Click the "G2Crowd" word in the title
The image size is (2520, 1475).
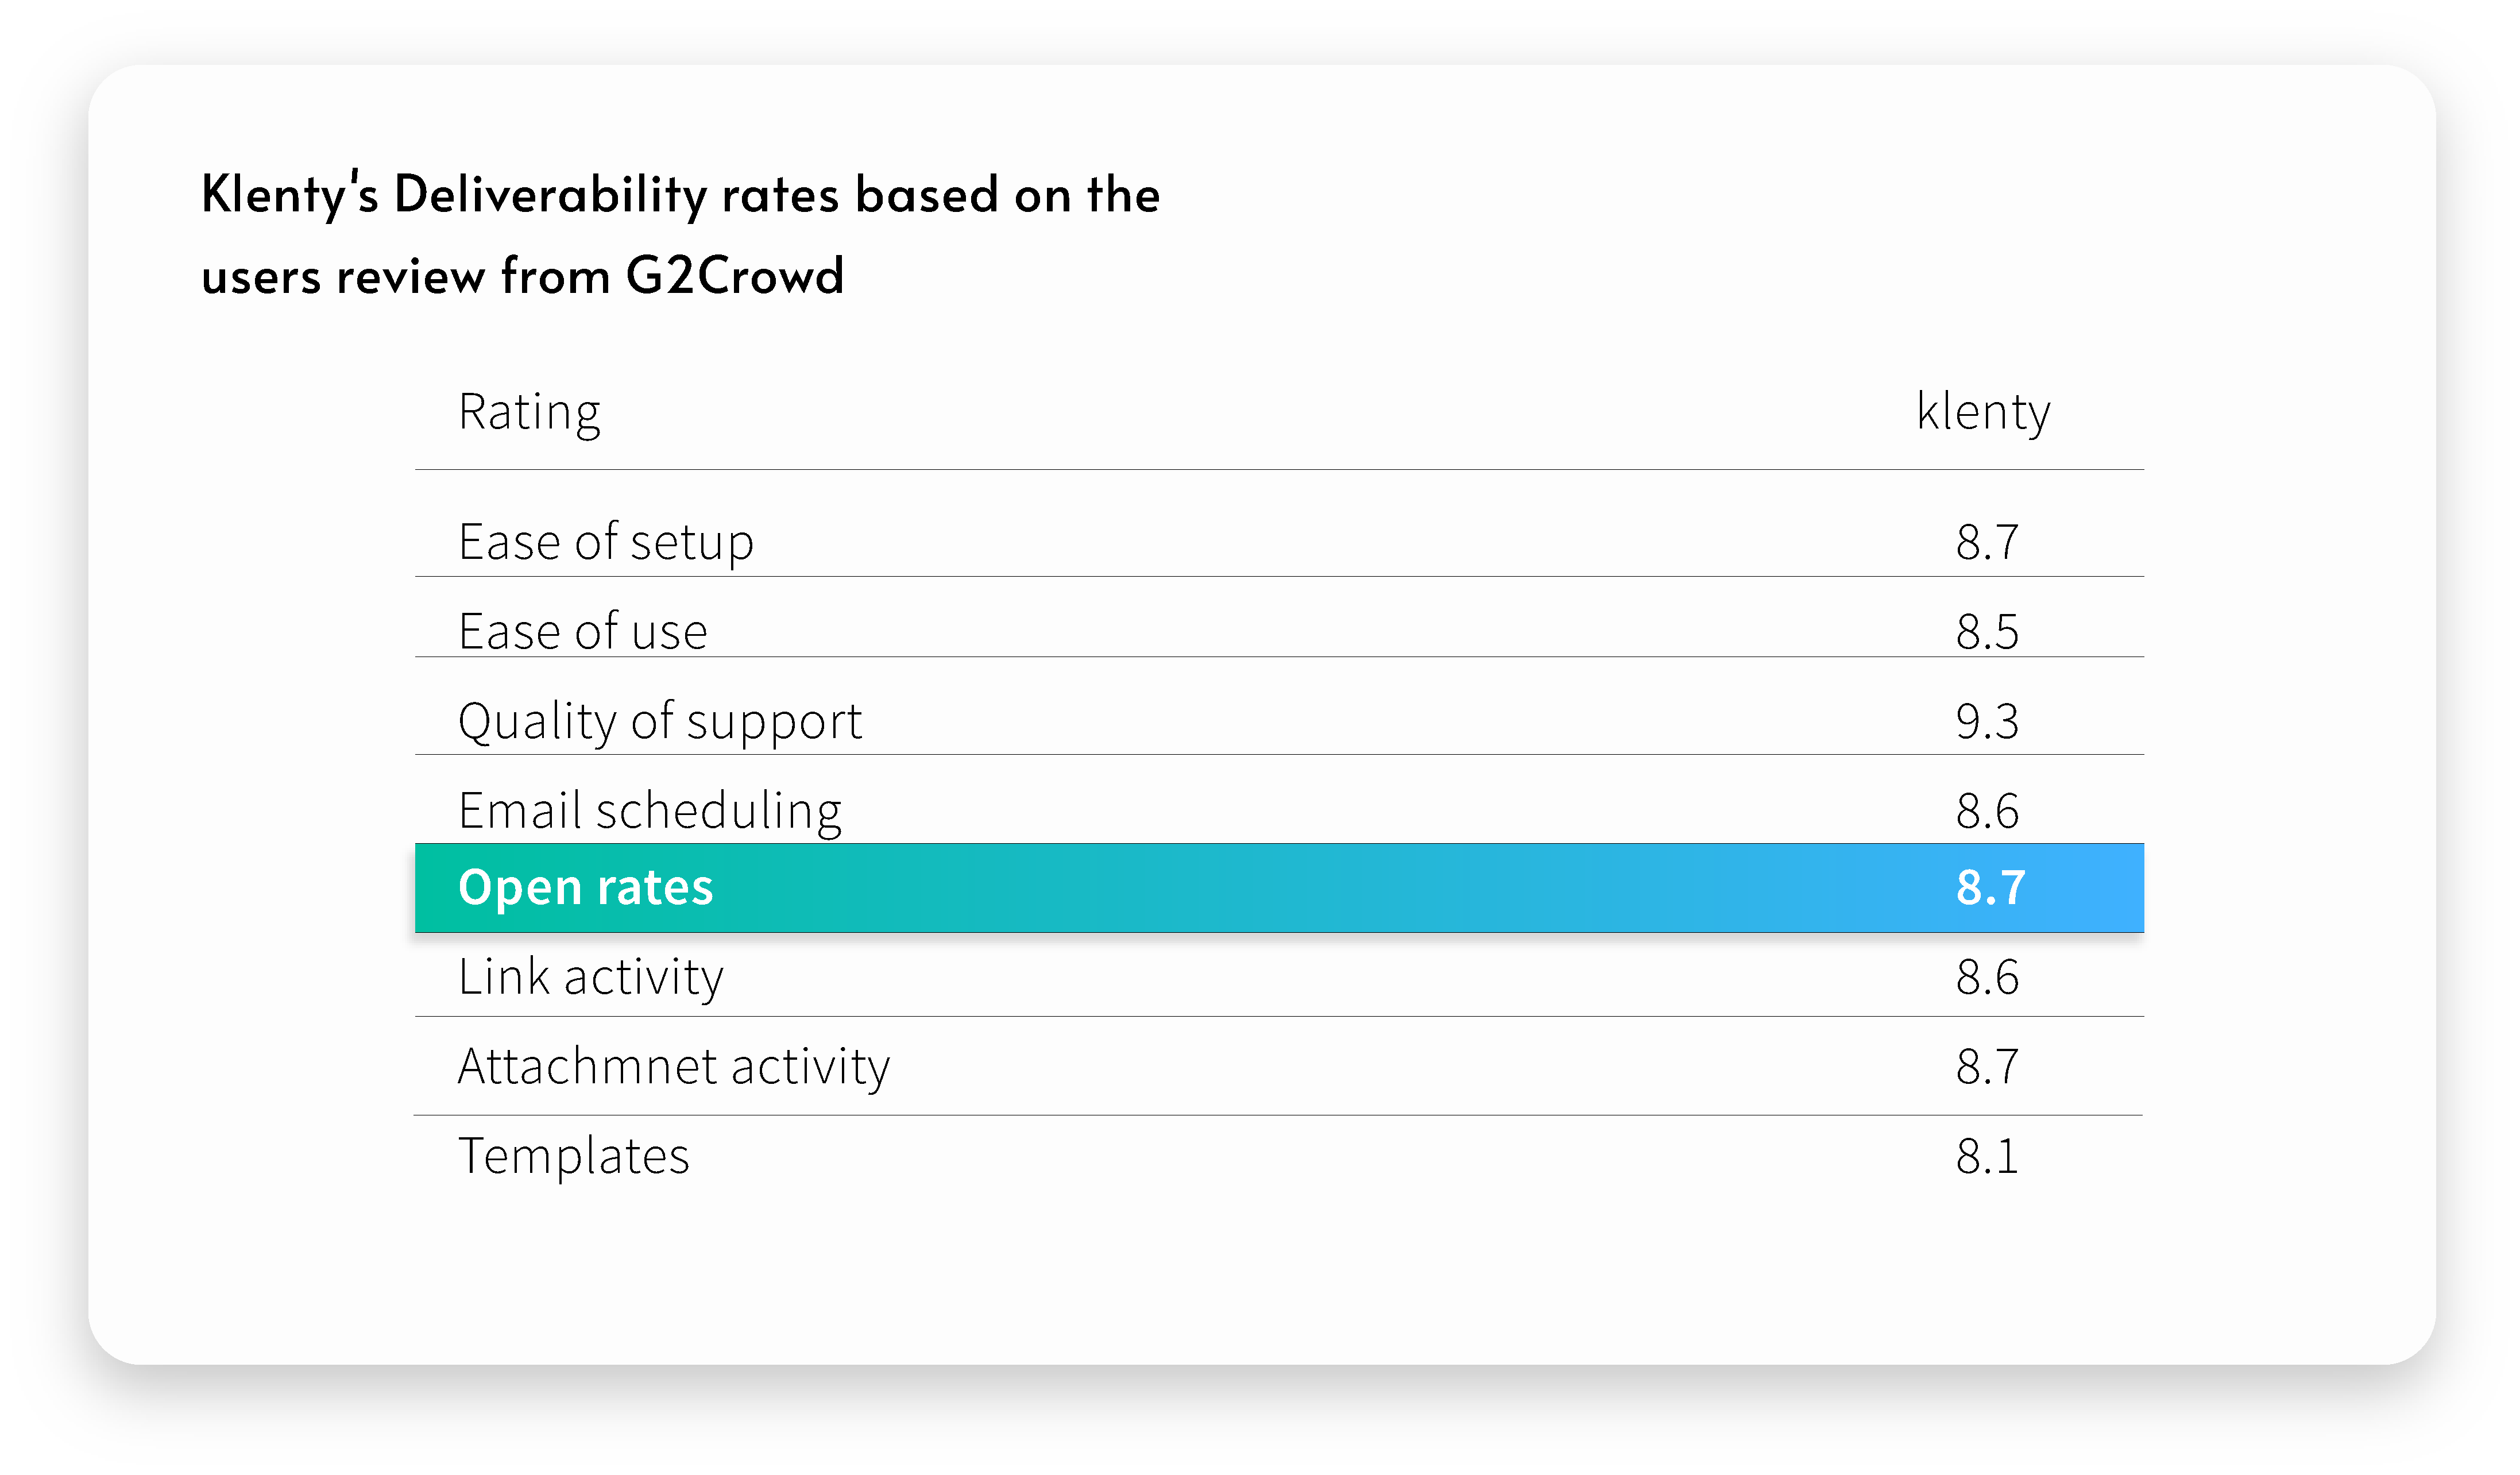735,276
